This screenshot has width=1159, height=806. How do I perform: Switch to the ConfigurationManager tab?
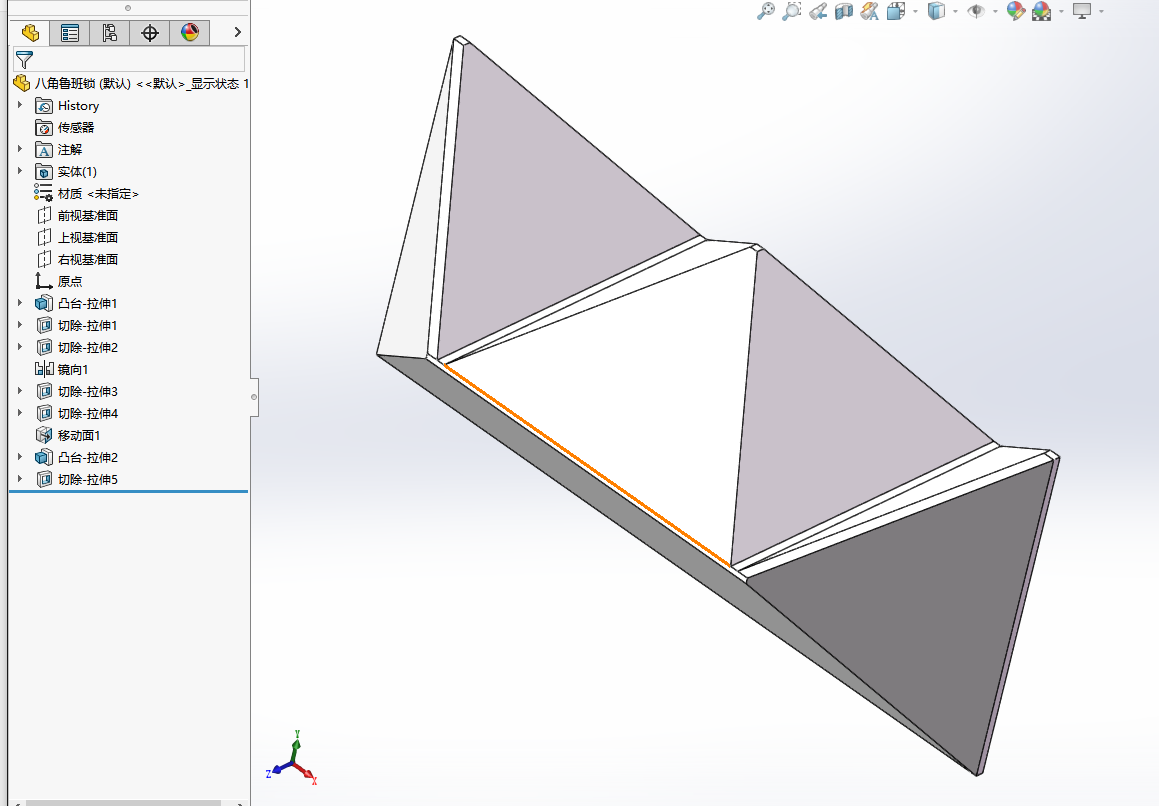click(110, 33)
